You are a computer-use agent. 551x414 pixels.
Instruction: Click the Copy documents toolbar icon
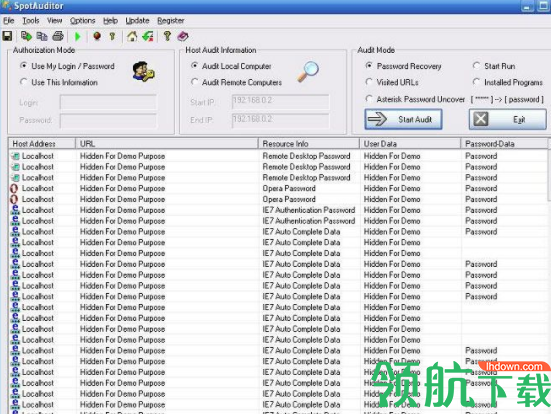[42, 36]
